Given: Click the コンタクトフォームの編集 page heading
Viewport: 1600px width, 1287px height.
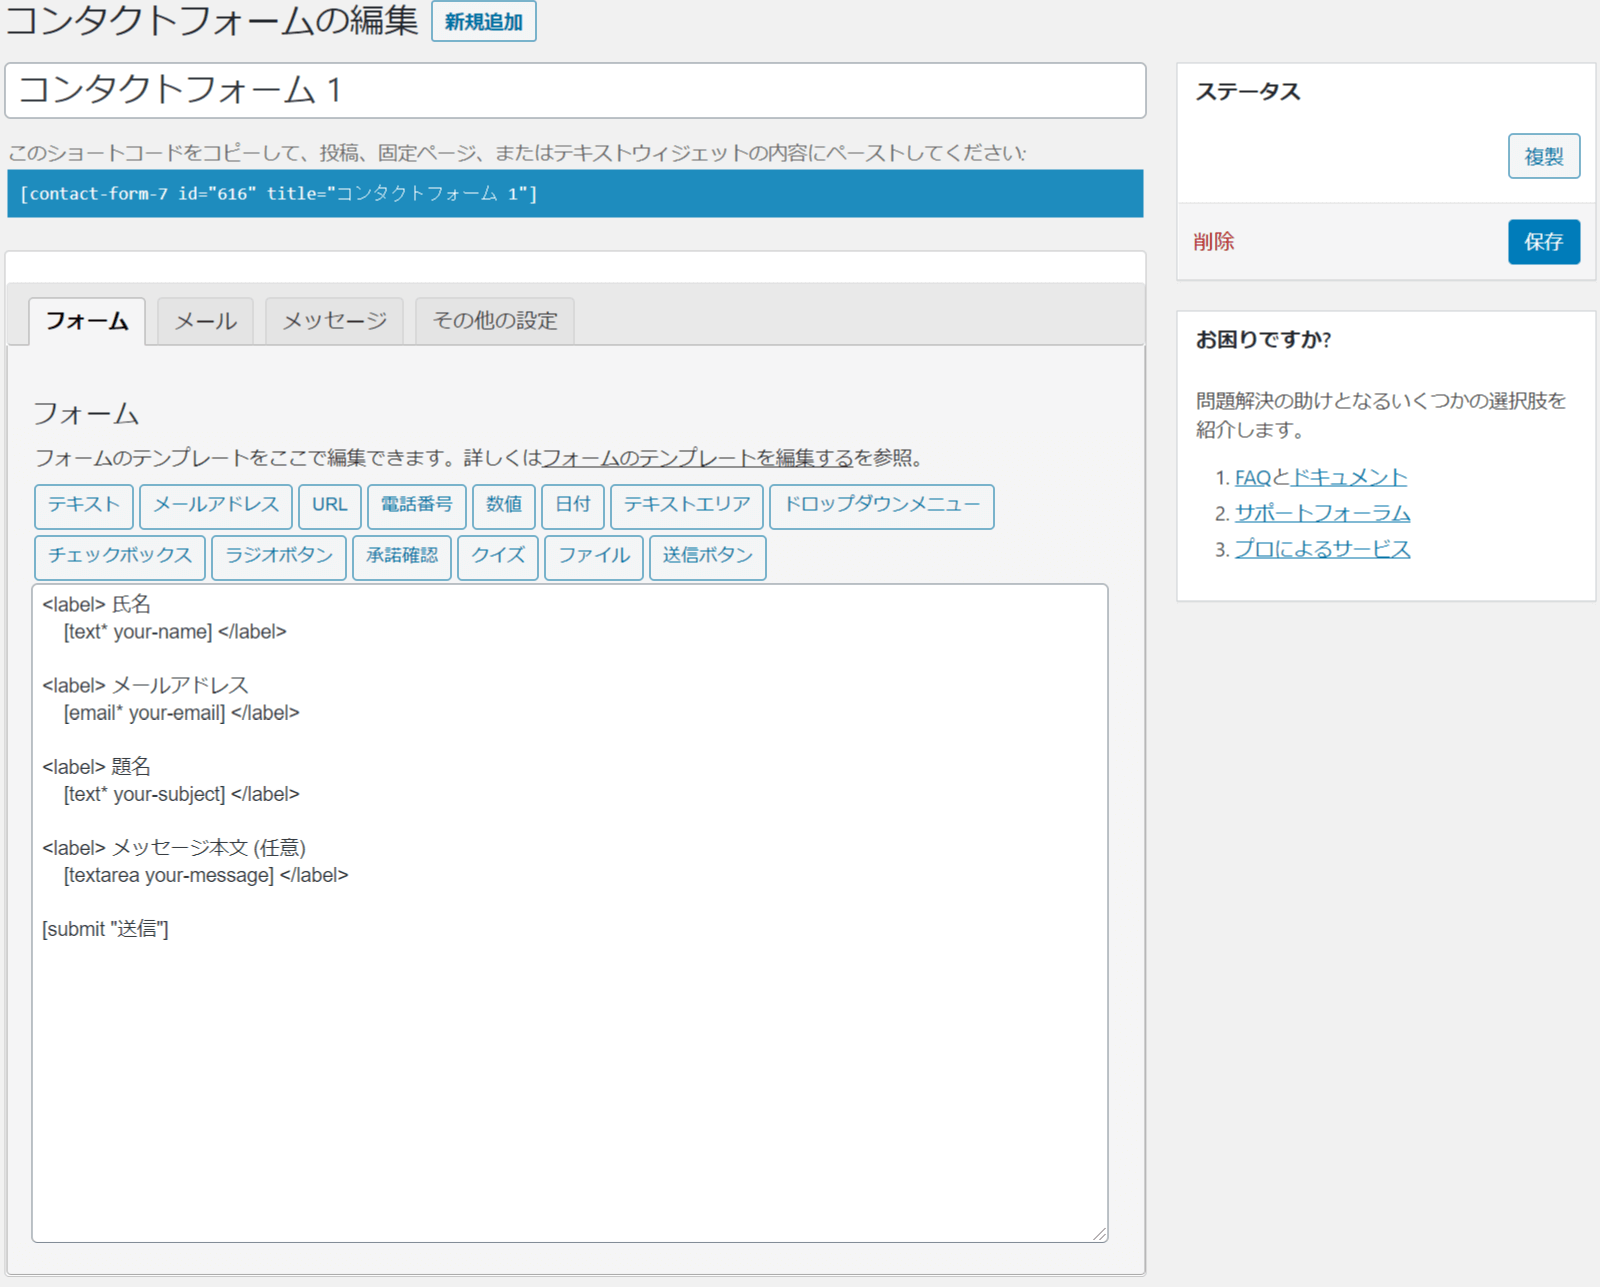Looking at the screenshot, I should [212, 21].
